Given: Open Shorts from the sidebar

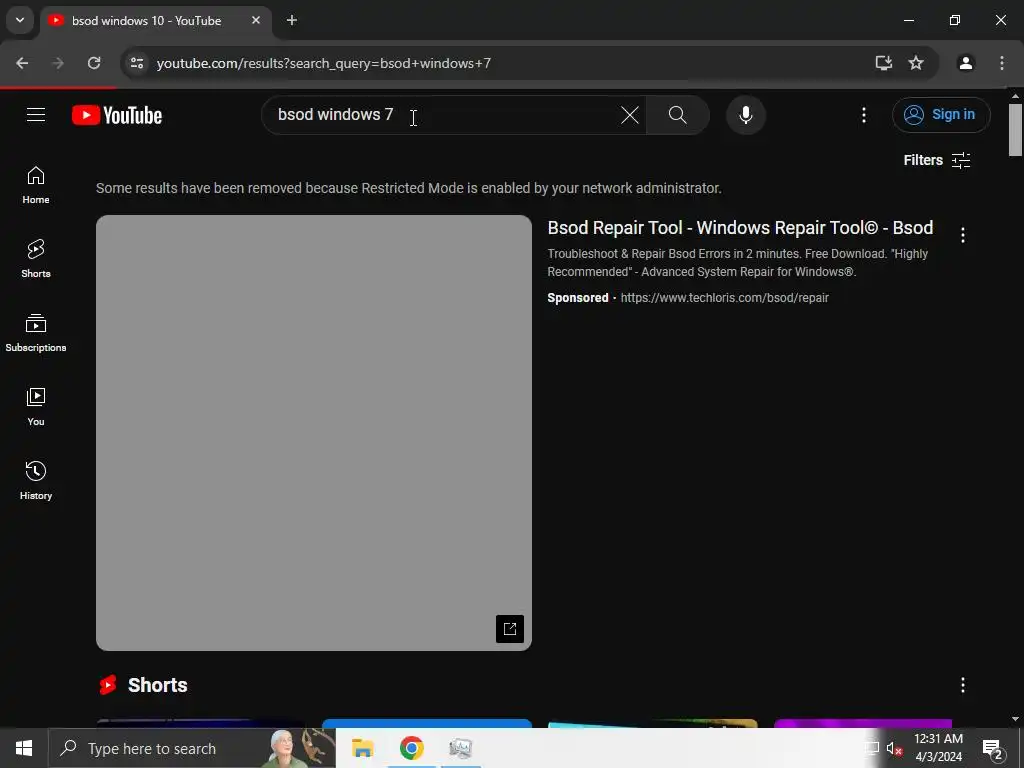Looking at the screenshot, I should coord(36,259).
